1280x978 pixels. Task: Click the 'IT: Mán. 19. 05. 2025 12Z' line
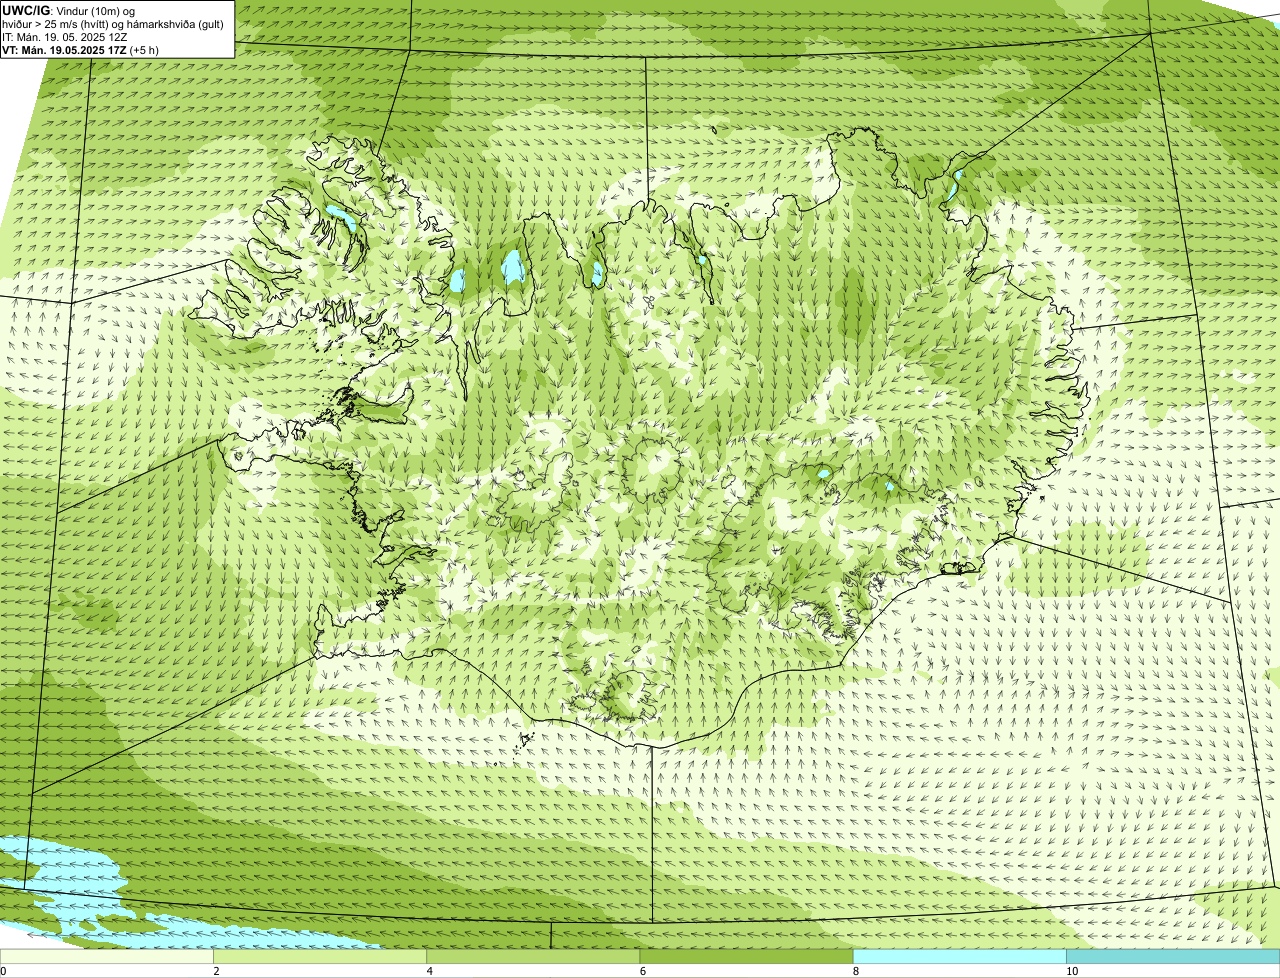click(x=65, y=37)
